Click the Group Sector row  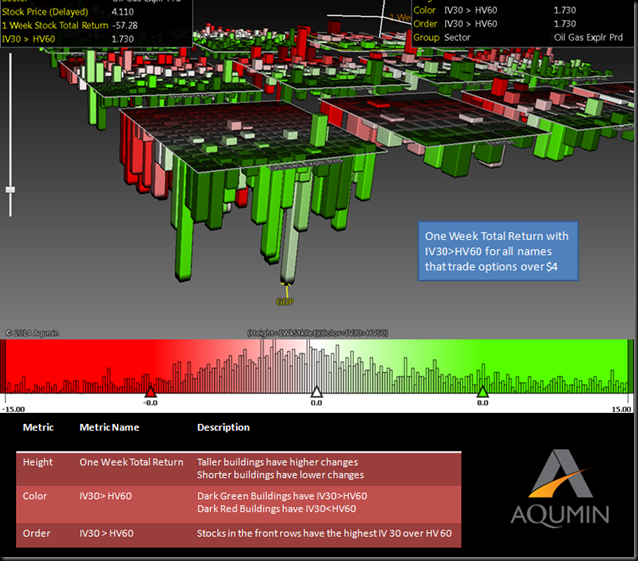(518, 37)
